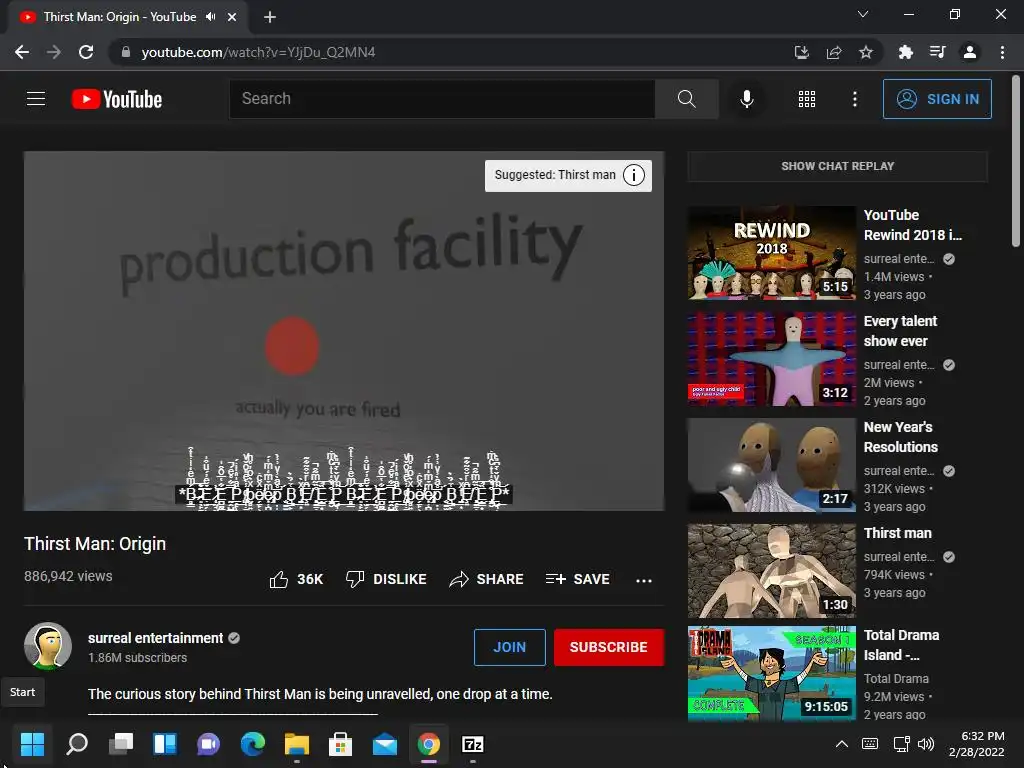
Task: Open a new browser tab
Action: coord(270,17)
